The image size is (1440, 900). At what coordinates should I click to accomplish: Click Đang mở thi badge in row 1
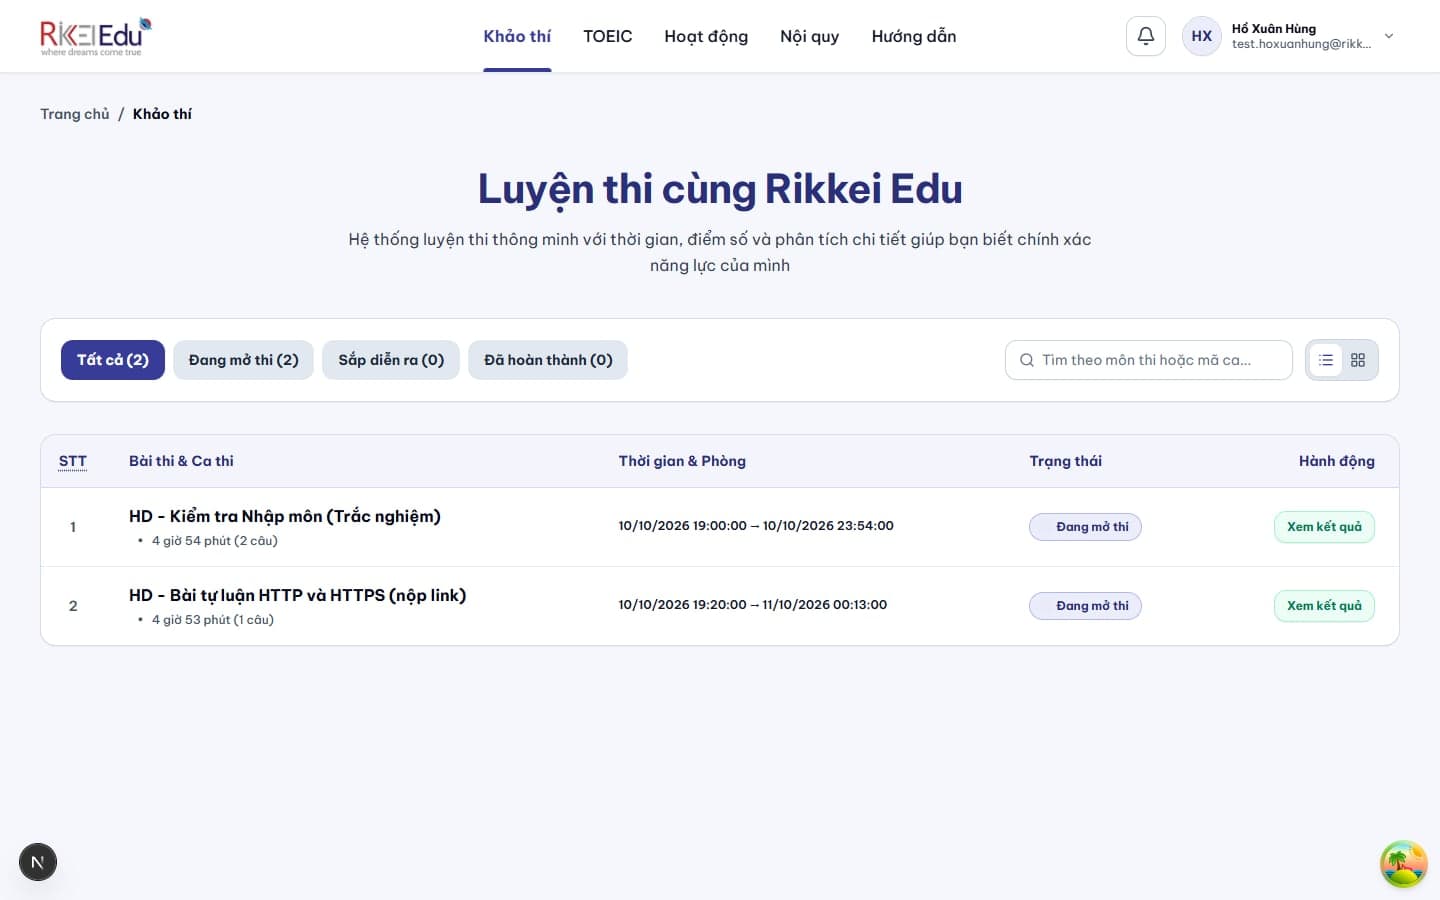pyautogui.click(x=1085, y=527)
